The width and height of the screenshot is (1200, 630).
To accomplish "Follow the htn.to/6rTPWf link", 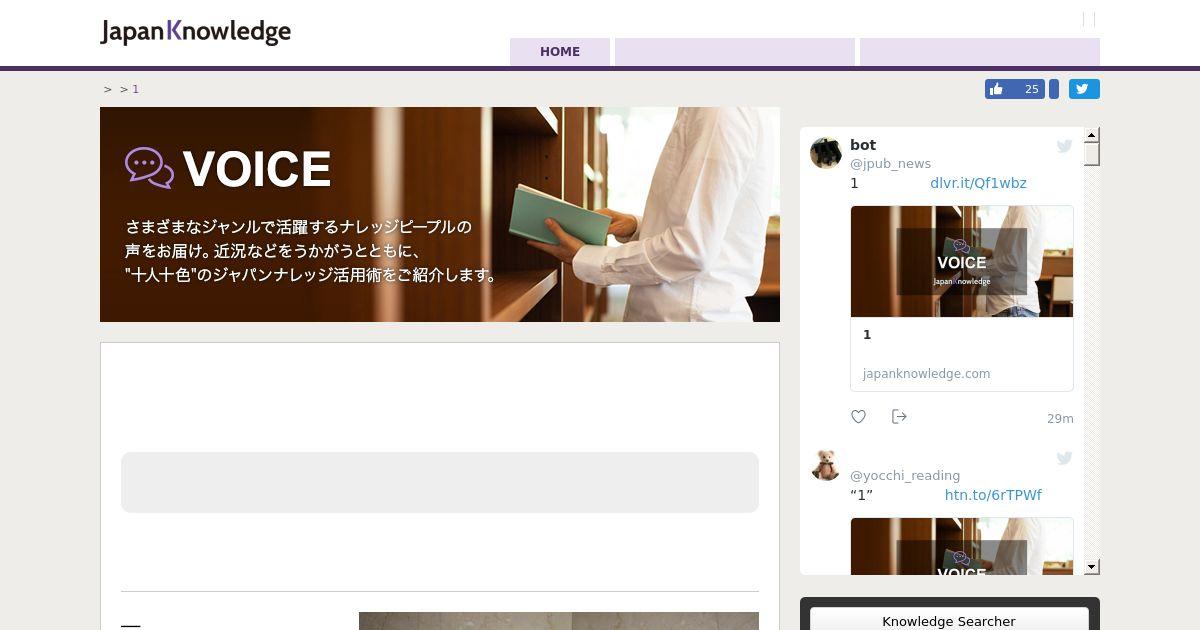I will click(x=993, y=495).
